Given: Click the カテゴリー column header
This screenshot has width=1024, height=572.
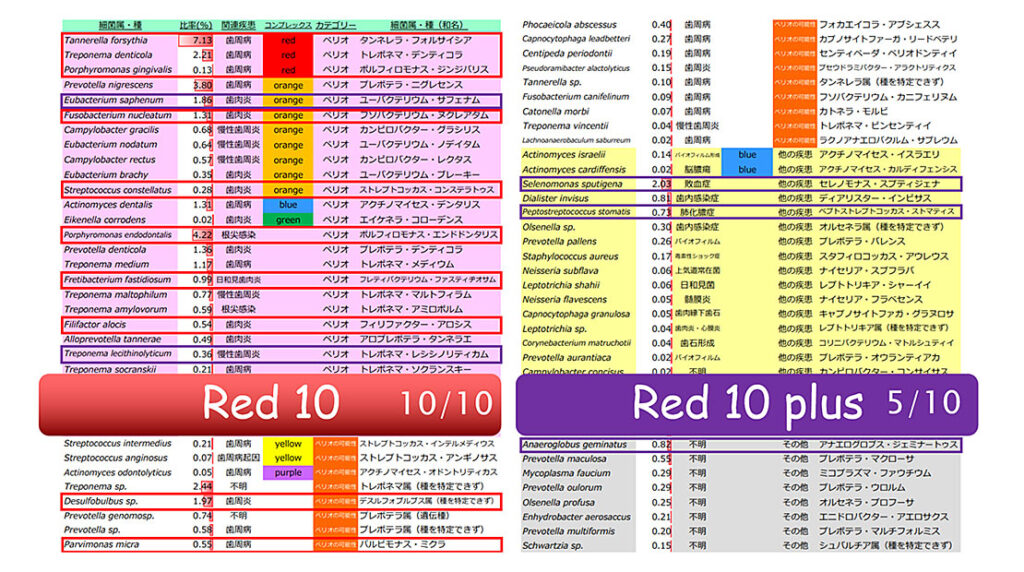Looking at the screenshot, I should (x=336, y=24).
